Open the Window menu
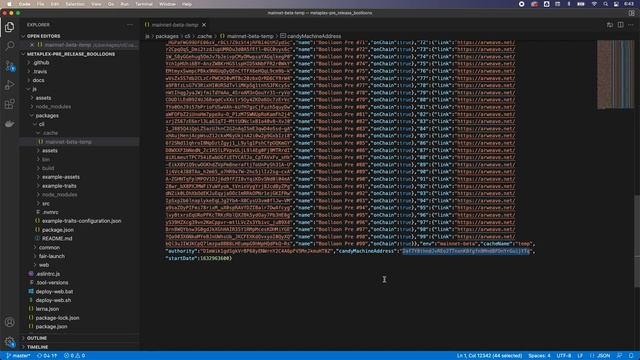The height and width of the screenshot is (360, 640). 167,4
